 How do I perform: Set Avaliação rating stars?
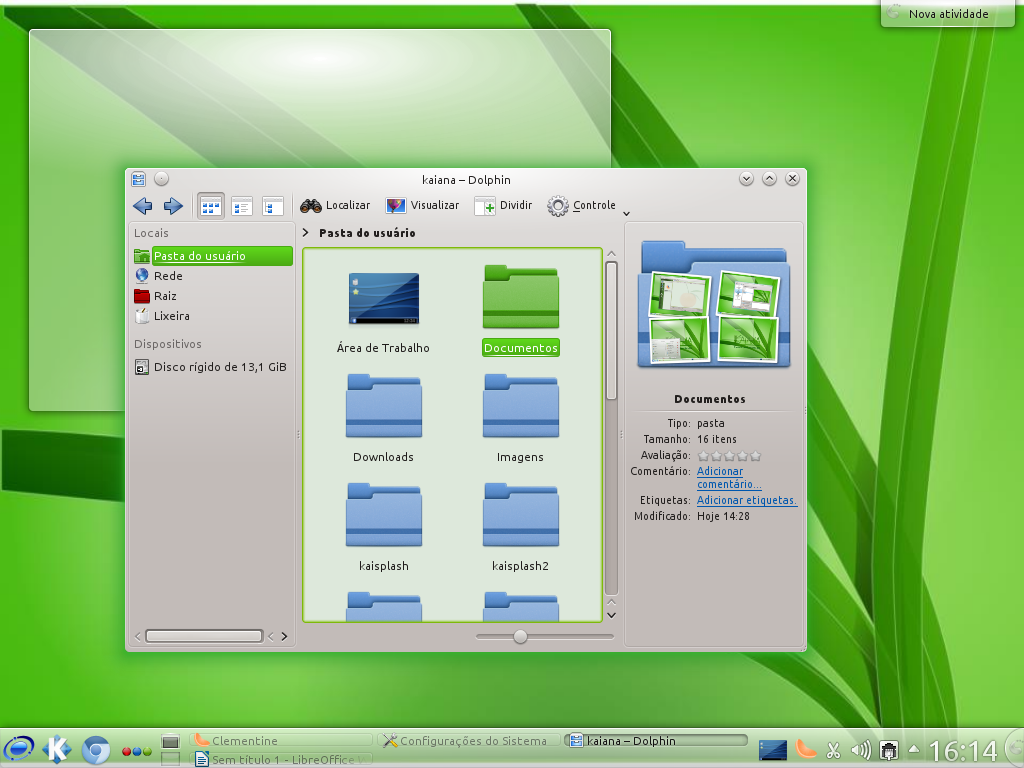click(729, 456)
